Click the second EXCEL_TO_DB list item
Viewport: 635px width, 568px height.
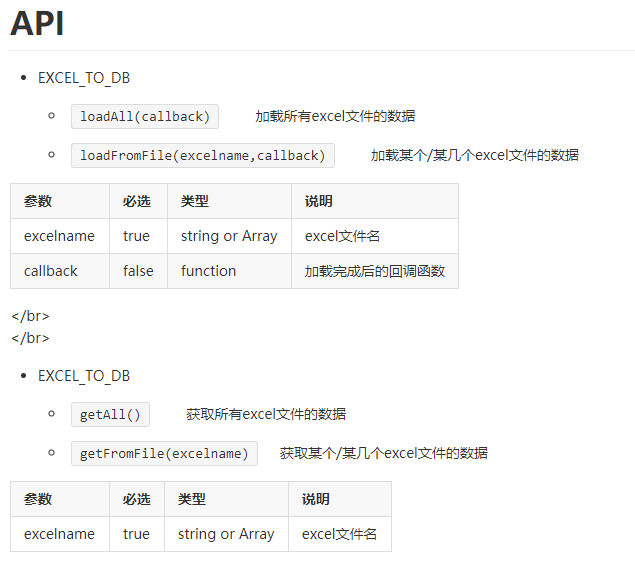pos(84,376)
